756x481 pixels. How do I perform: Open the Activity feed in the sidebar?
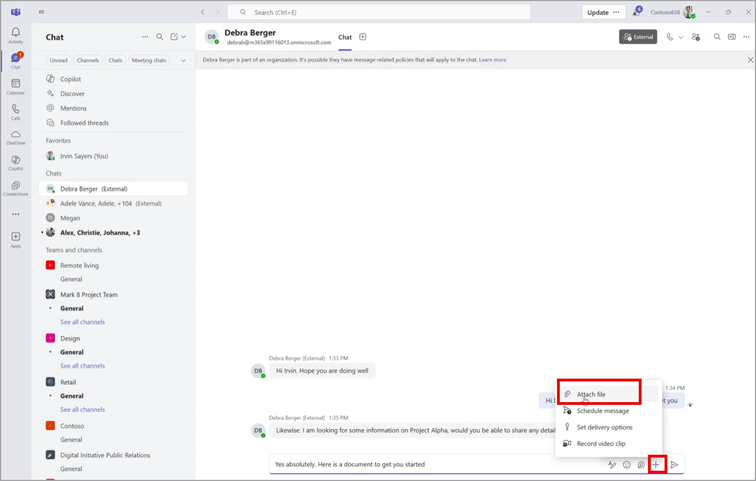click(15, 35)
